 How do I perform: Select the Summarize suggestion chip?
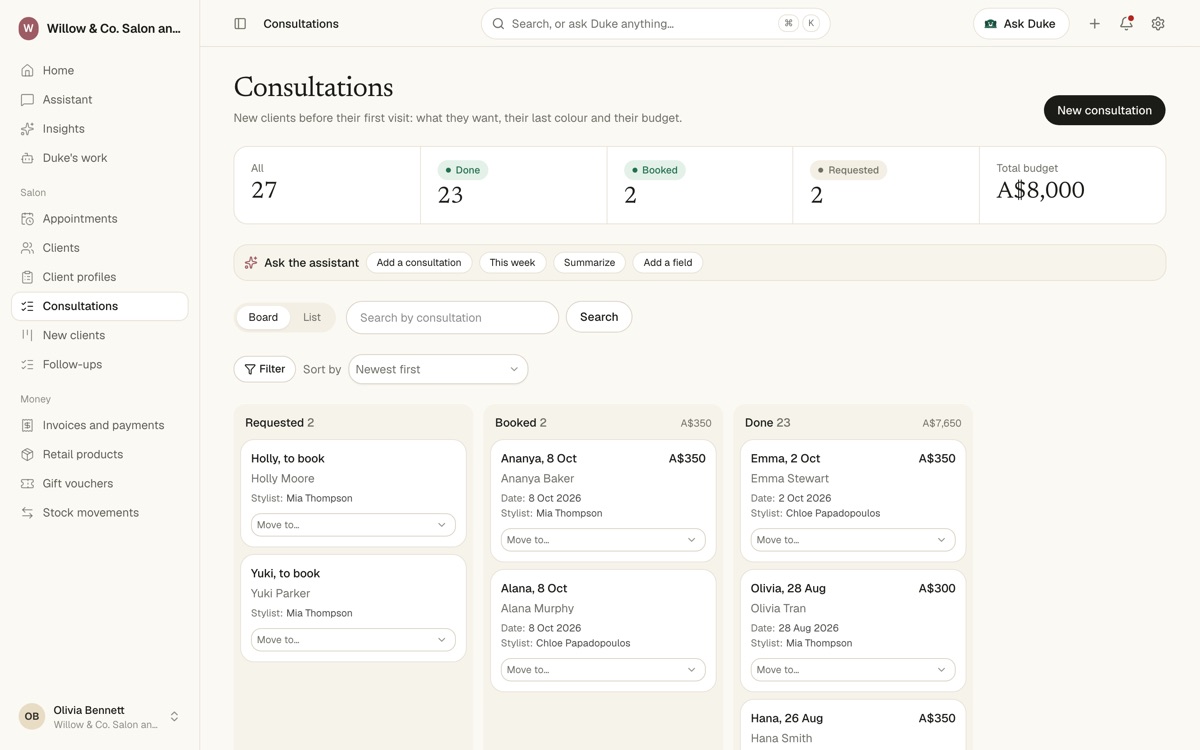coord(589,263)
